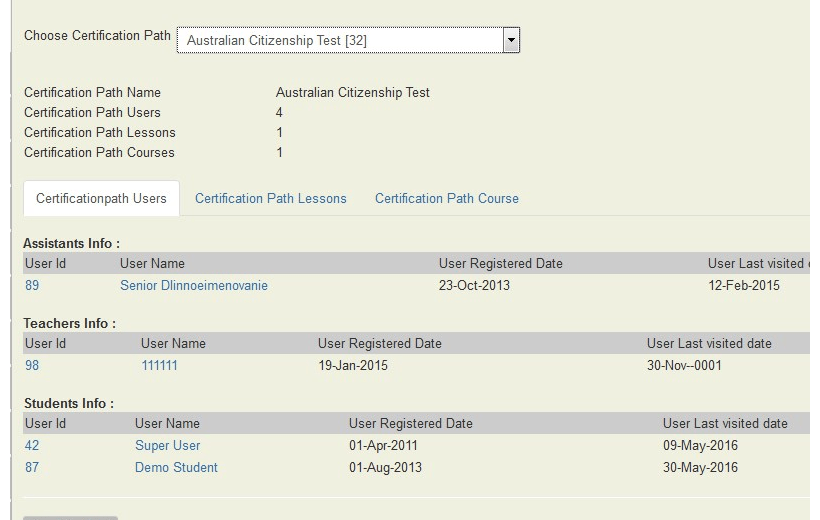Open student user ID 87 link
This screenshot has height=520, width=820.
[x=32, y=467]
